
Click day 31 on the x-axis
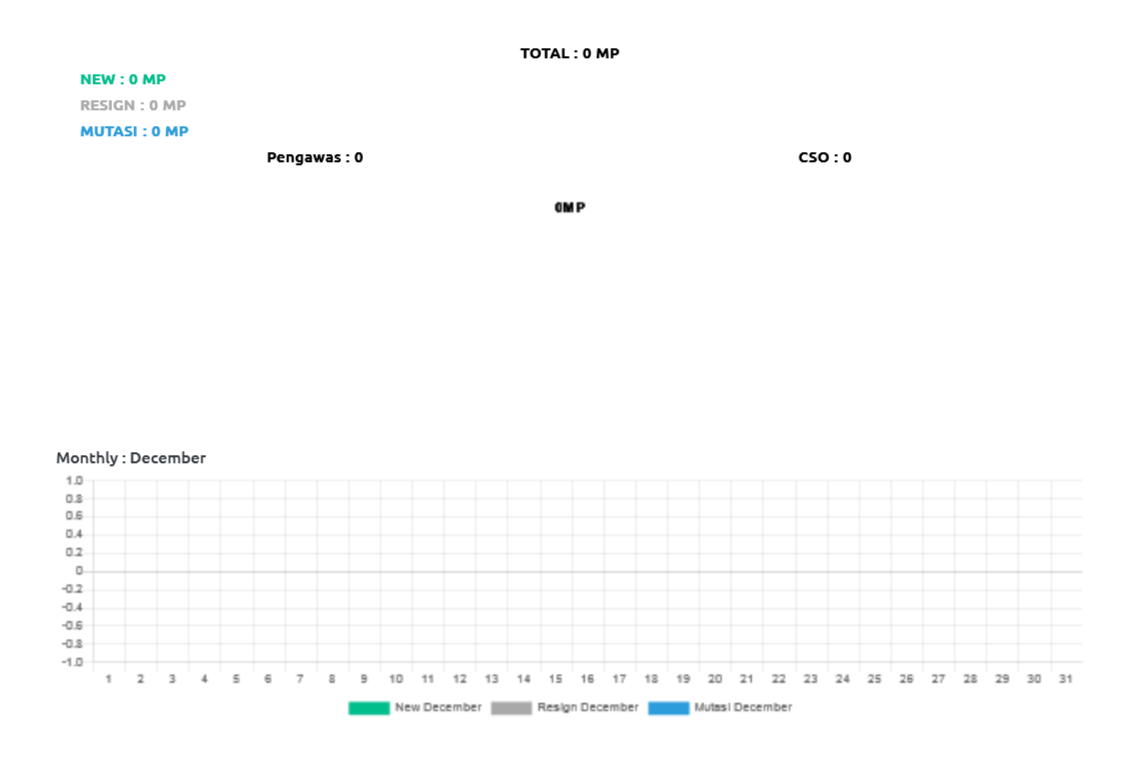tap(1066, 679)
